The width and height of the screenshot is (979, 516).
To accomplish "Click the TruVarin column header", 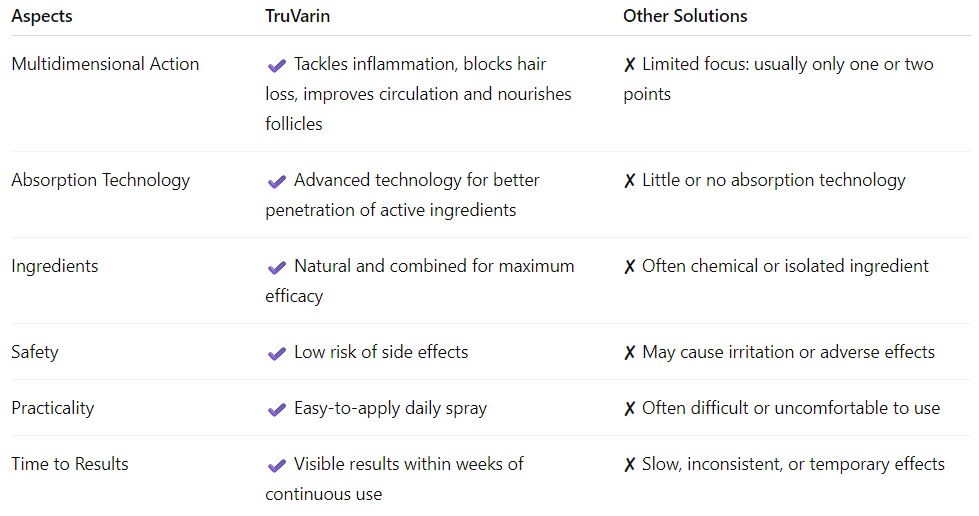I will click(x=297, y=16).
